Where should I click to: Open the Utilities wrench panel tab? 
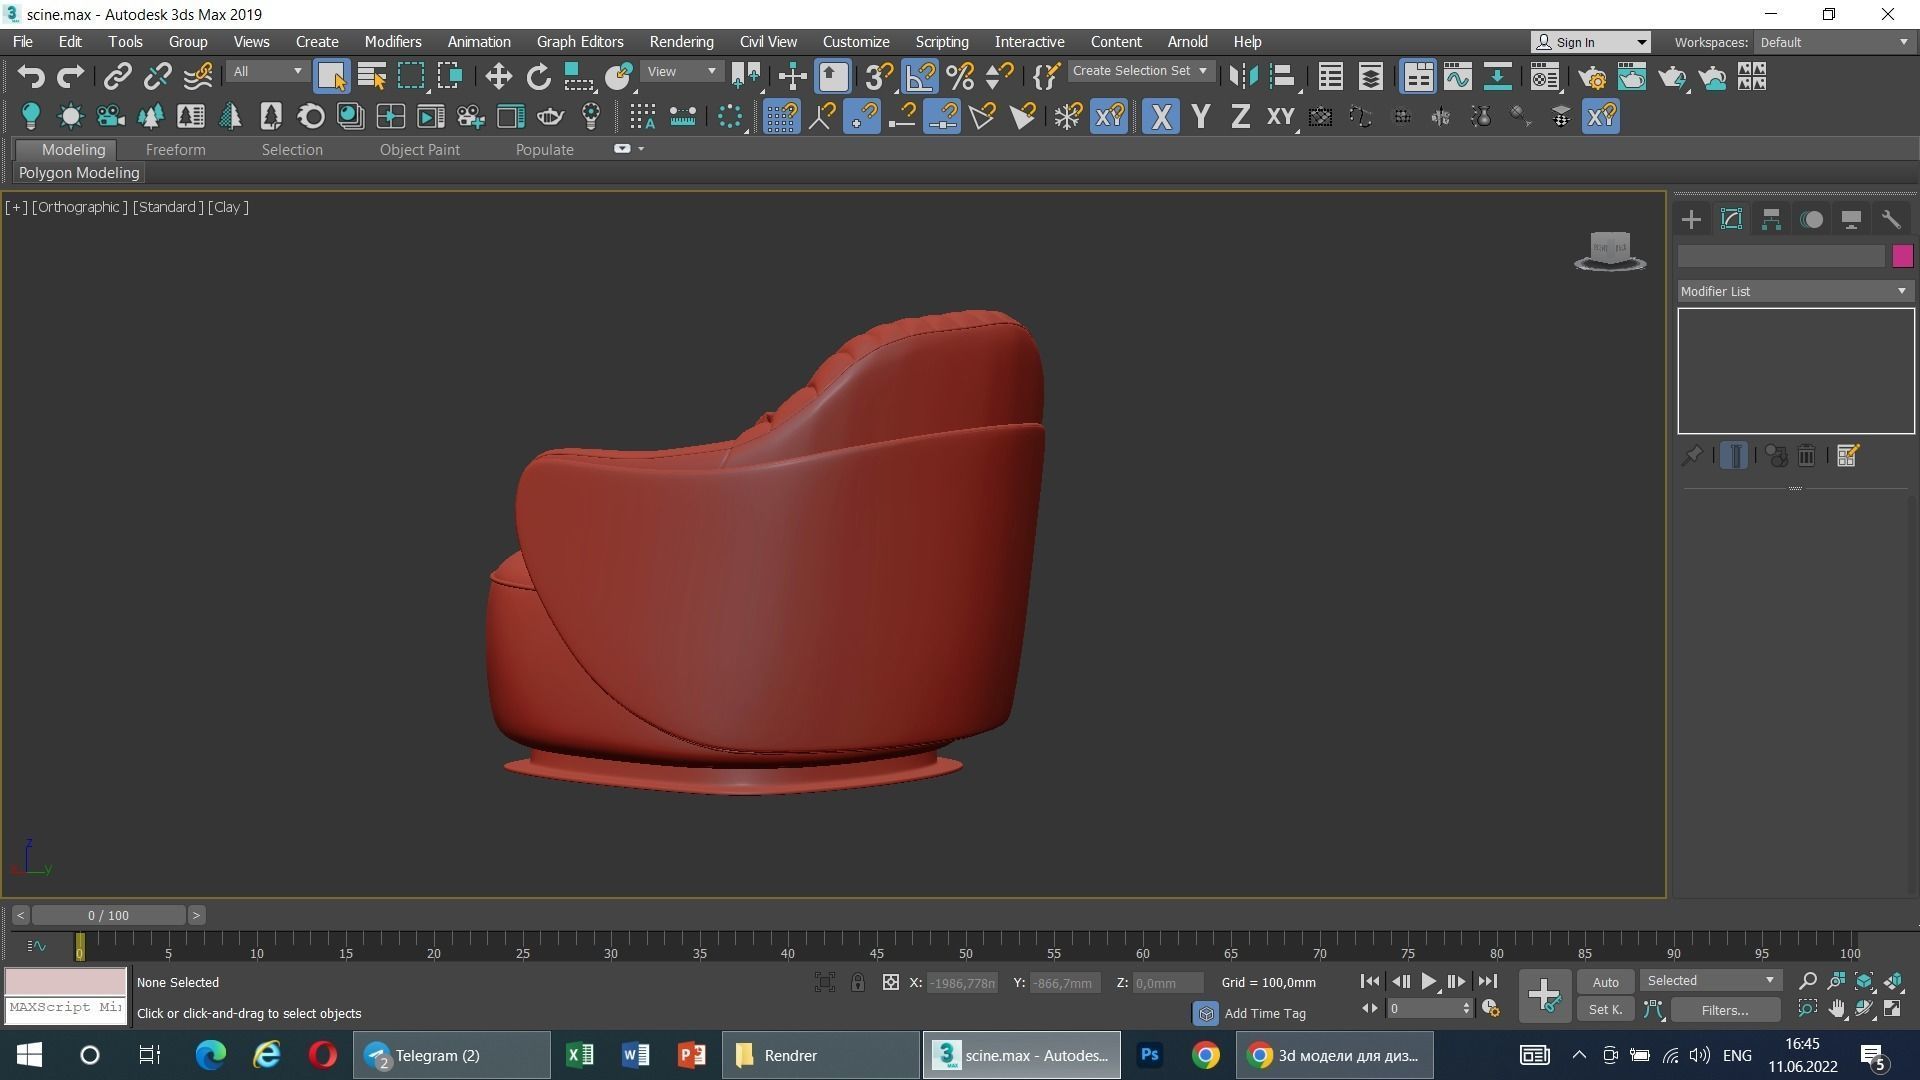coord(1891,220)
